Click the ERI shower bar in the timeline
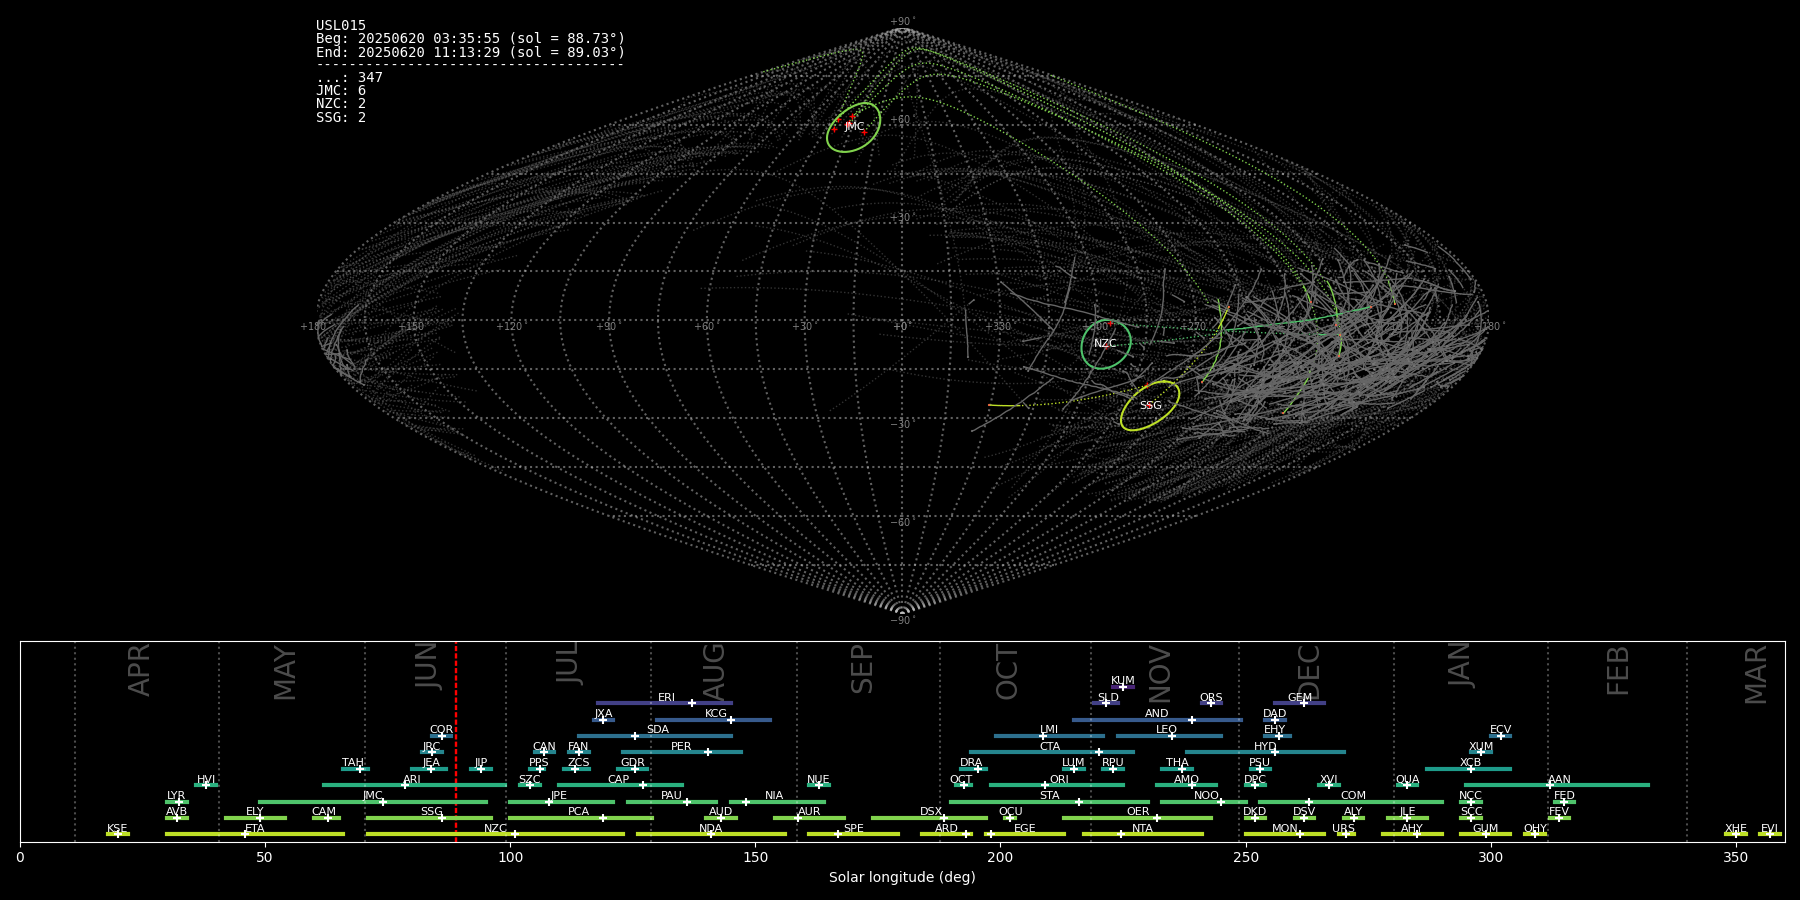The height and width of the screenshot is (900, 1800). point(664,703)
